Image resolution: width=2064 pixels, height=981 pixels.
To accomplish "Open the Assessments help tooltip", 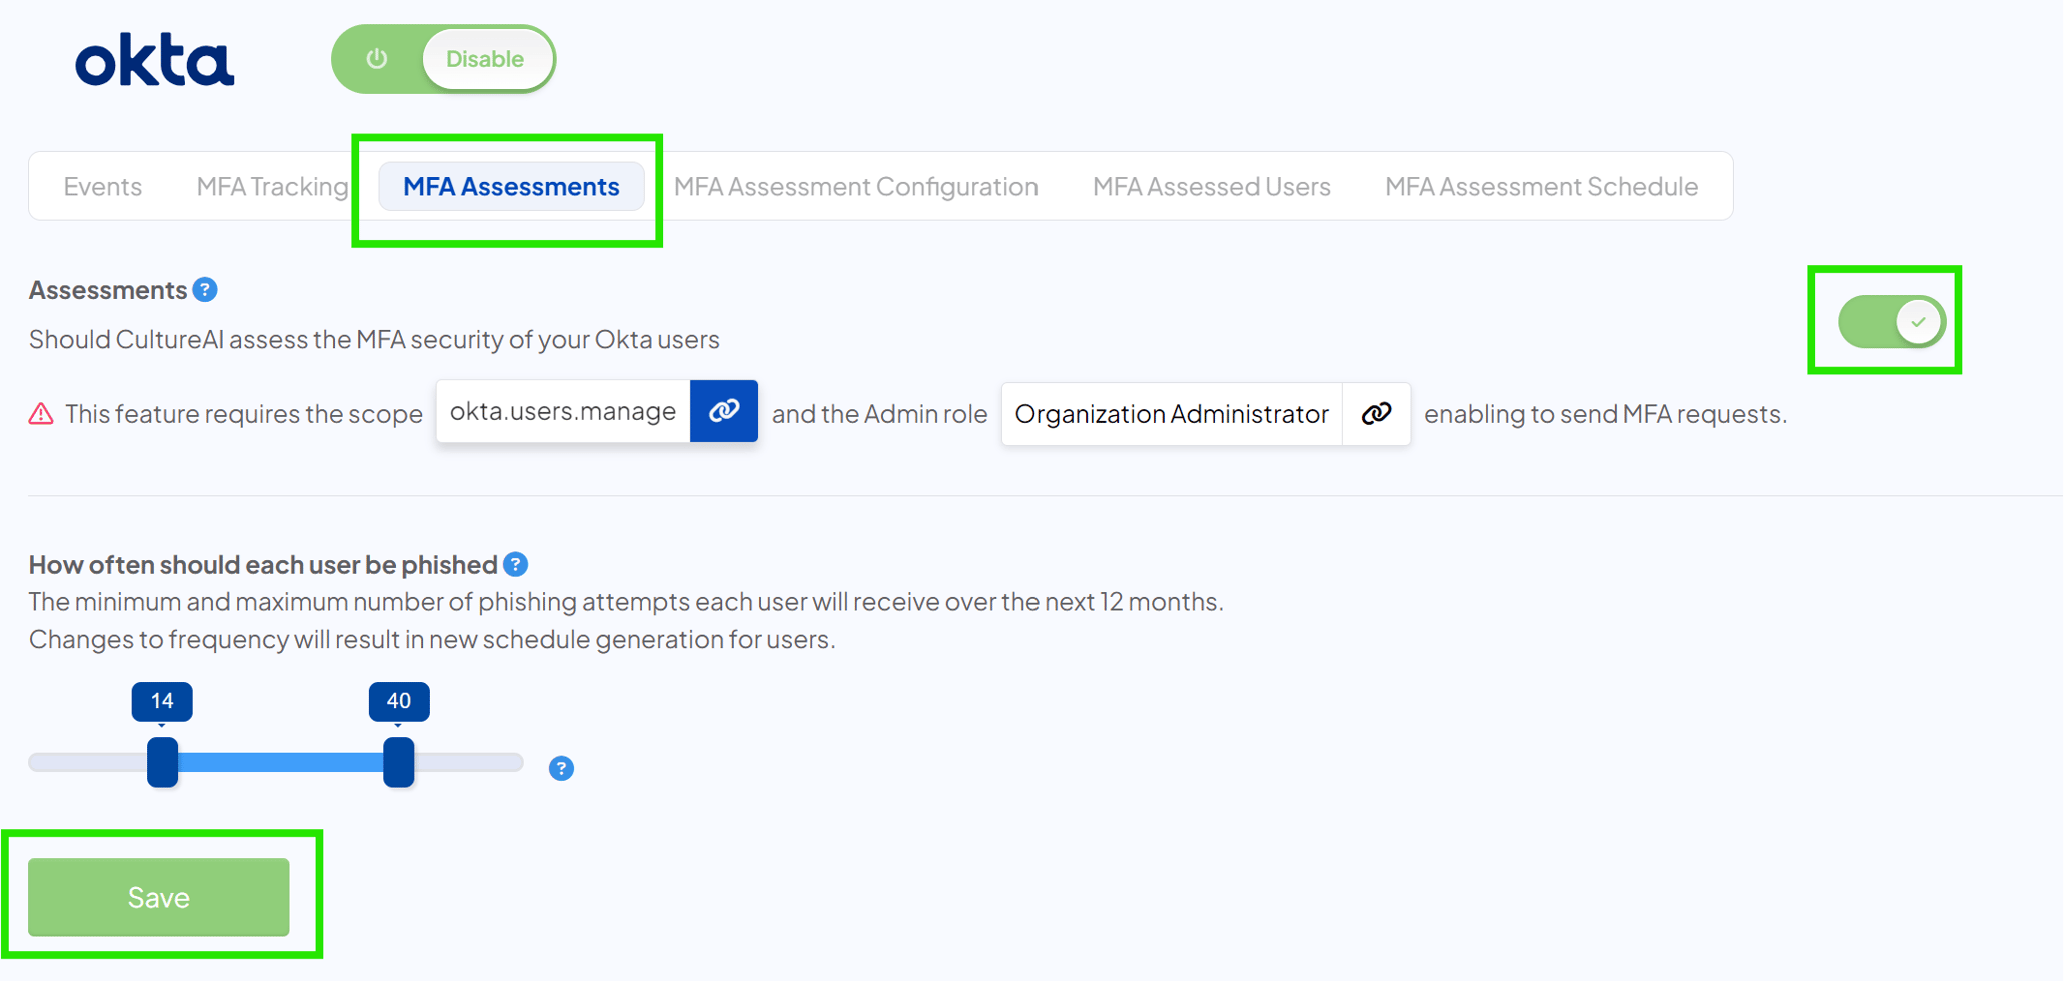I will [x=204, y=289].
